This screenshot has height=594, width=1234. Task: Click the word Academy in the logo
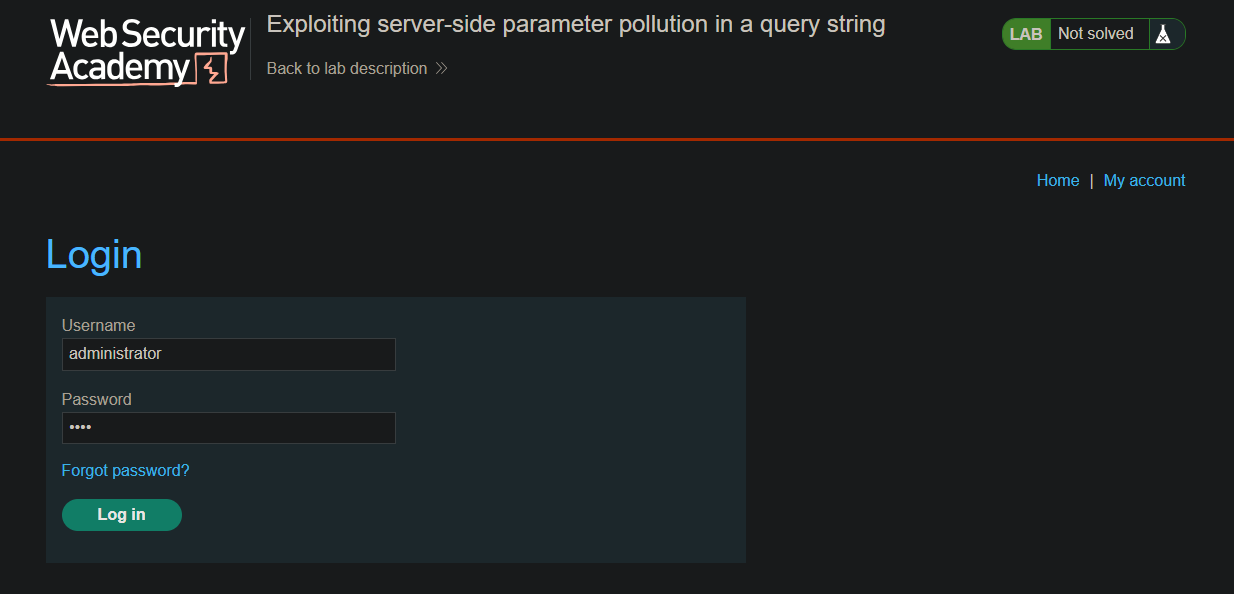[x=120, y=68]
